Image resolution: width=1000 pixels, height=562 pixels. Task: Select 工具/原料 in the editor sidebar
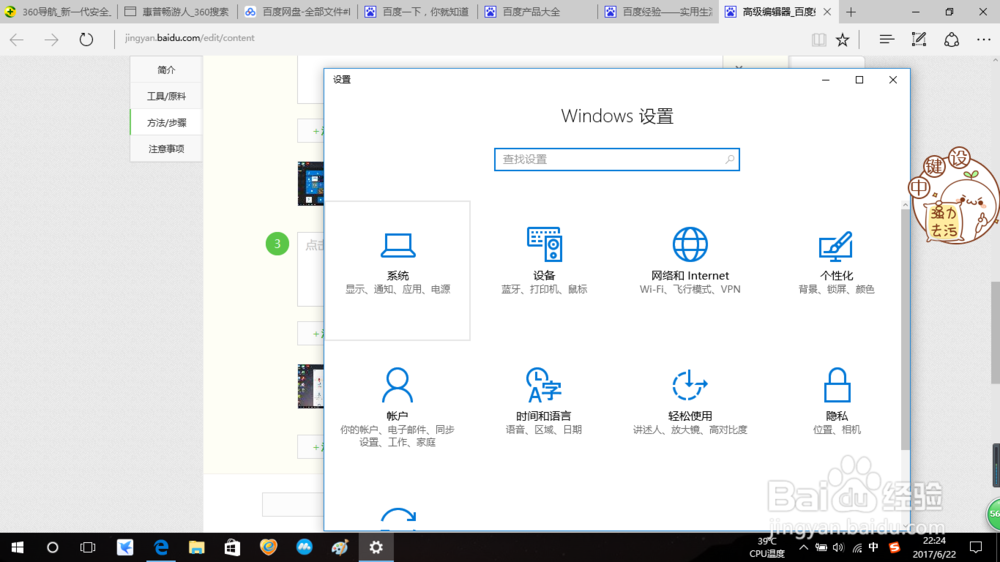[x=166, y=96]
